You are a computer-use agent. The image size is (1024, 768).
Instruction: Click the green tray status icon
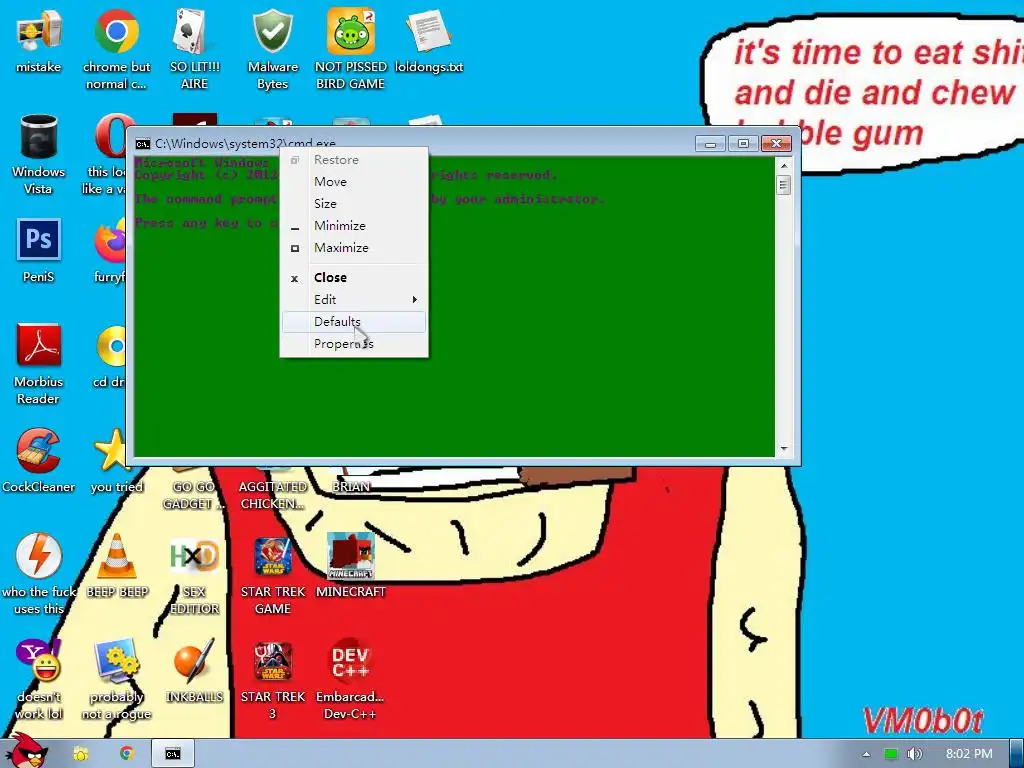(x=890, y=754)
